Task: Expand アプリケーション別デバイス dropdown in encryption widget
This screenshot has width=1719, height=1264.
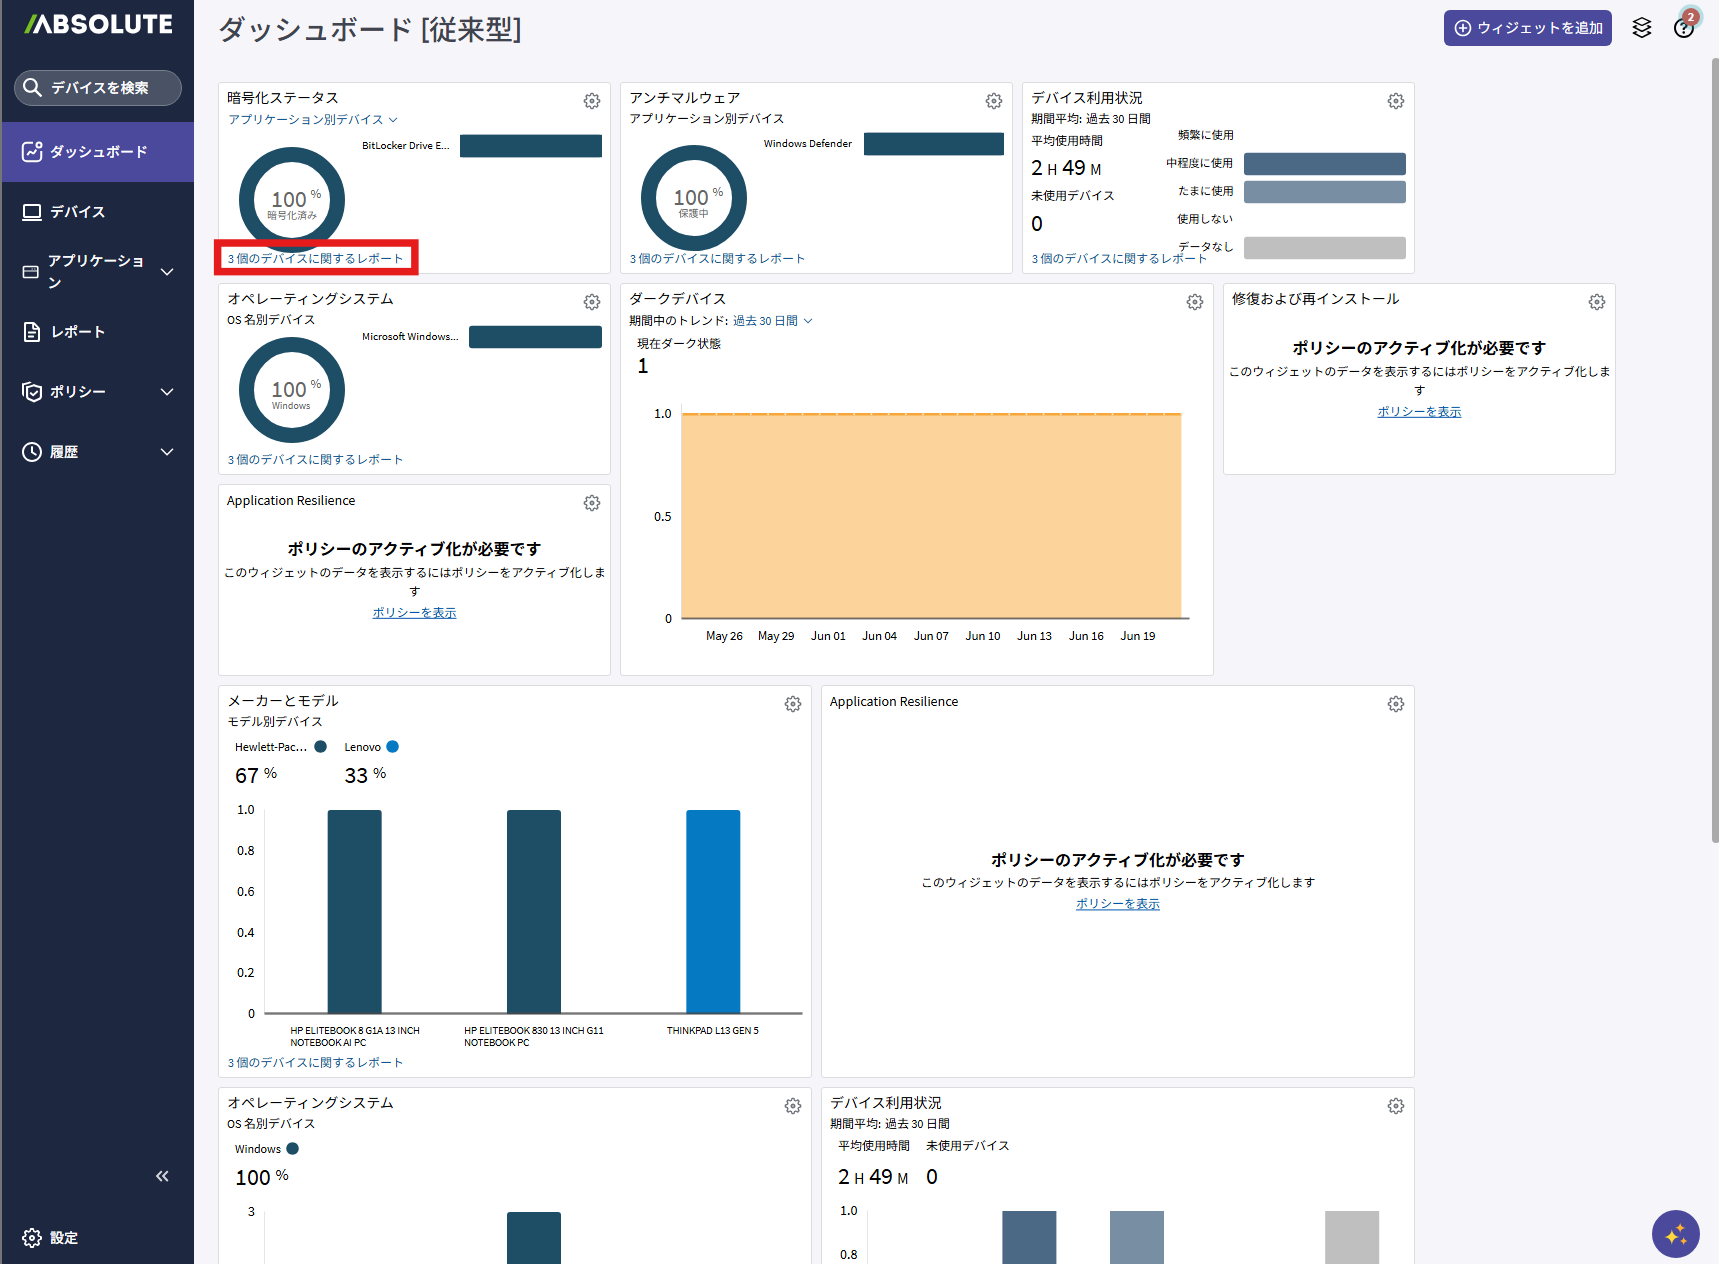Action: [313, 120]
